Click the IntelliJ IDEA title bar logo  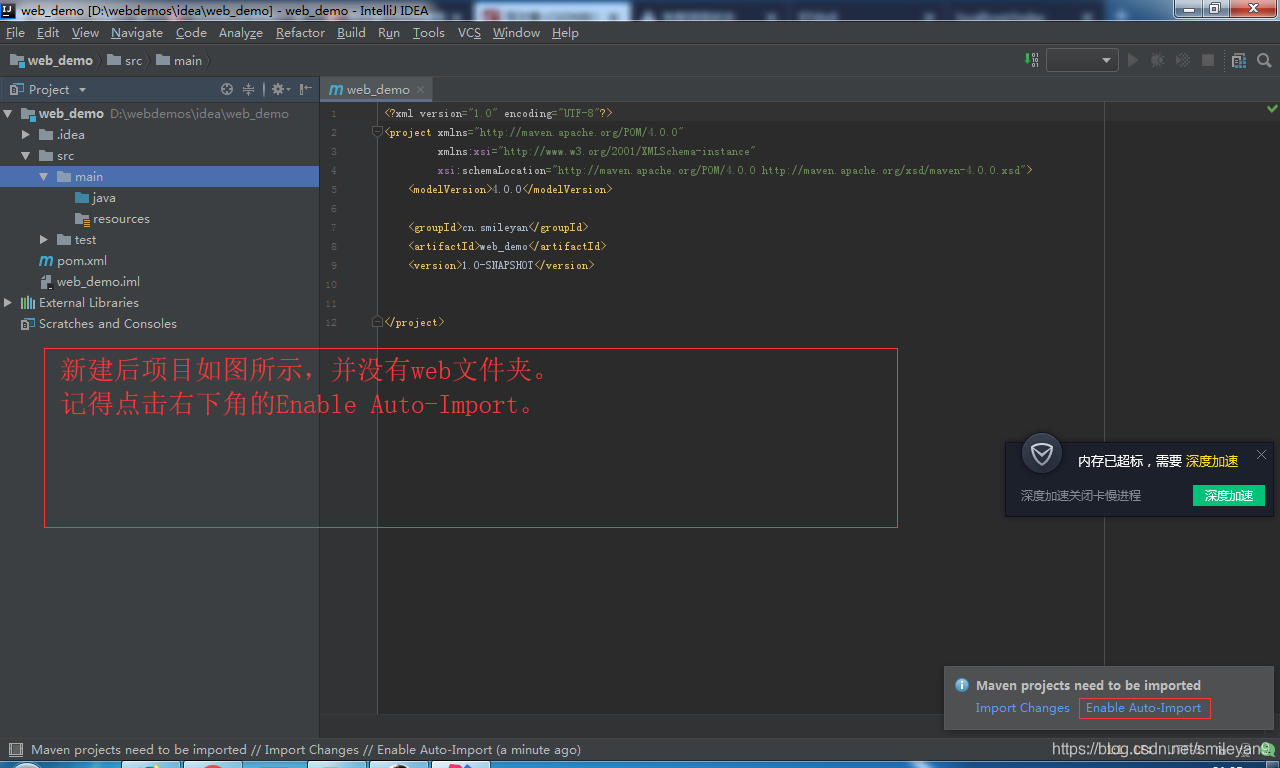click(8, 9)
